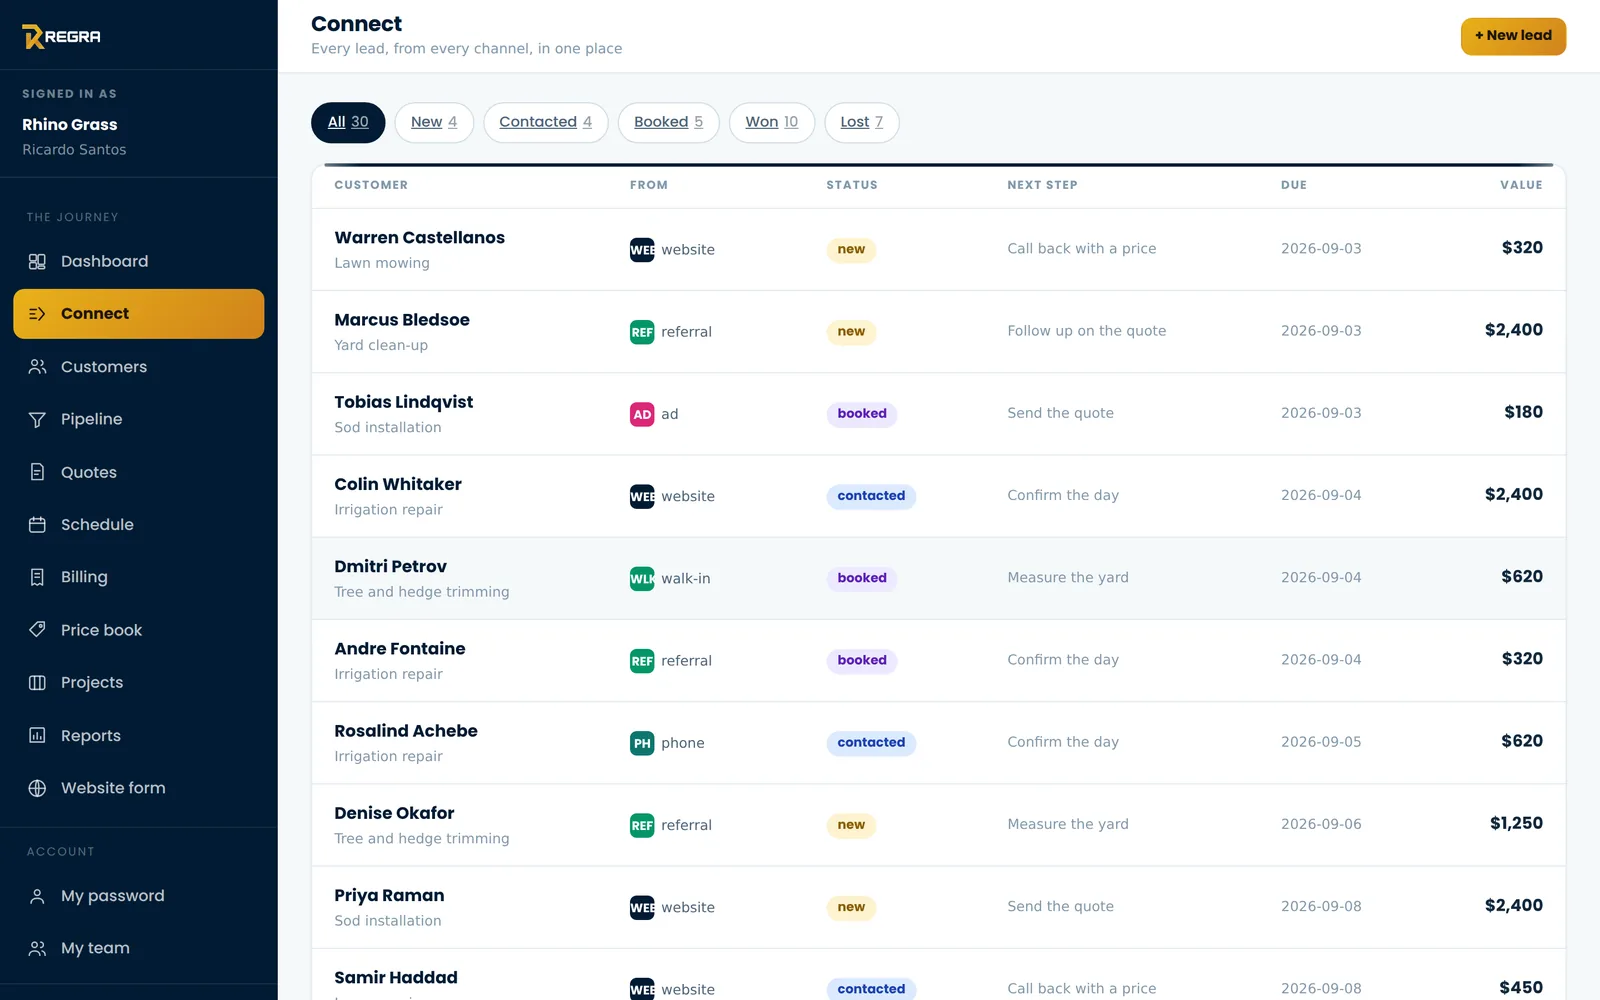Show Won leads tab
The width and height of the screenshot is (1600, 1000).
pyautogui.click(x=771, y=122)
